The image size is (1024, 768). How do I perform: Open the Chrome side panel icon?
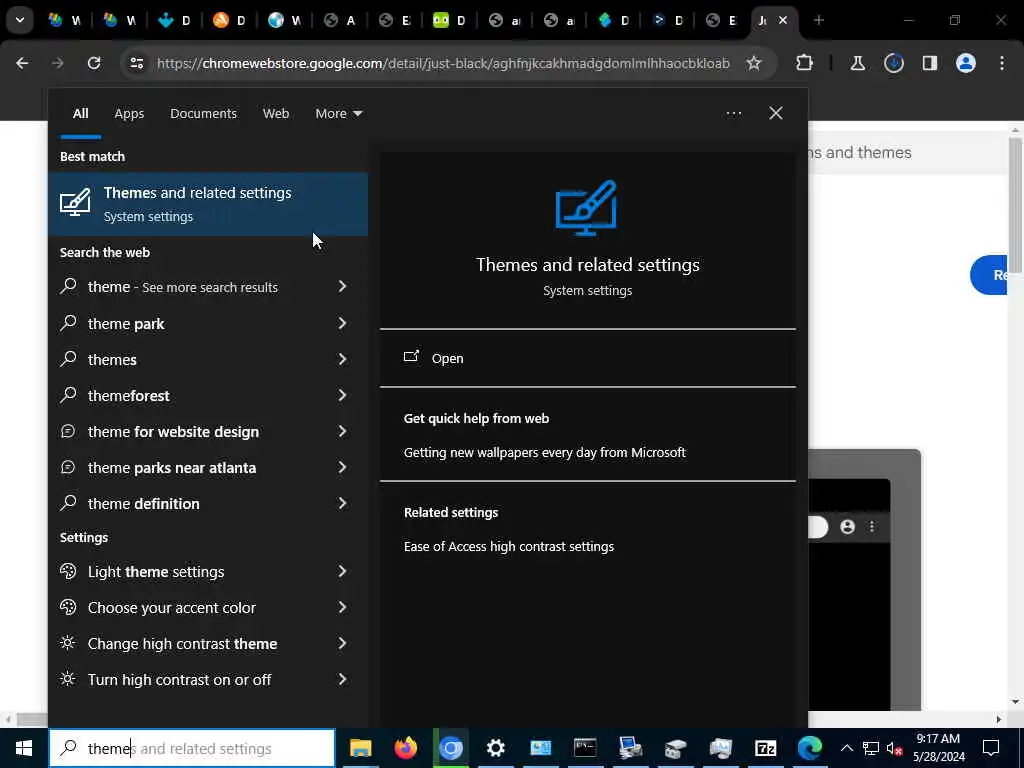[930, 63]
